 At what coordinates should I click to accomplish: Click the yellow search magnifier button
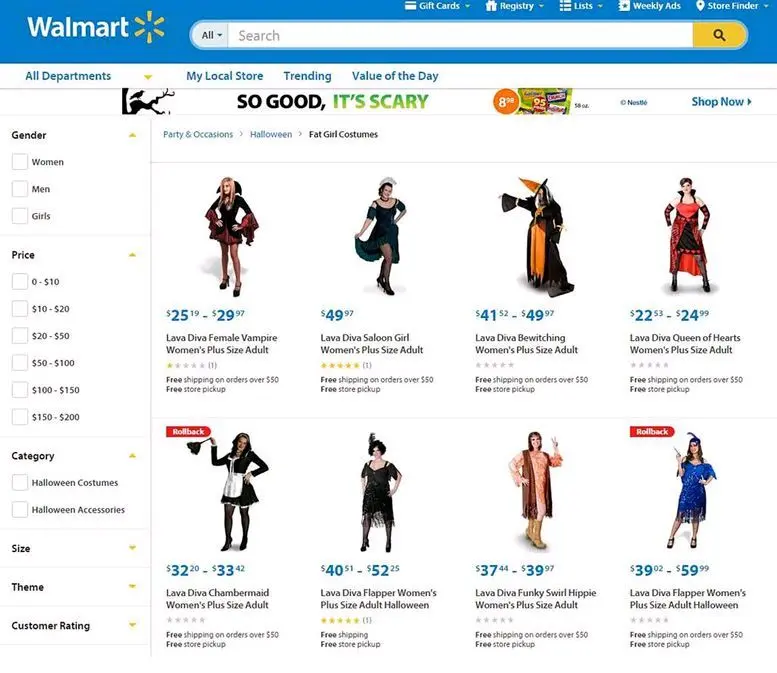pos(719,35)
